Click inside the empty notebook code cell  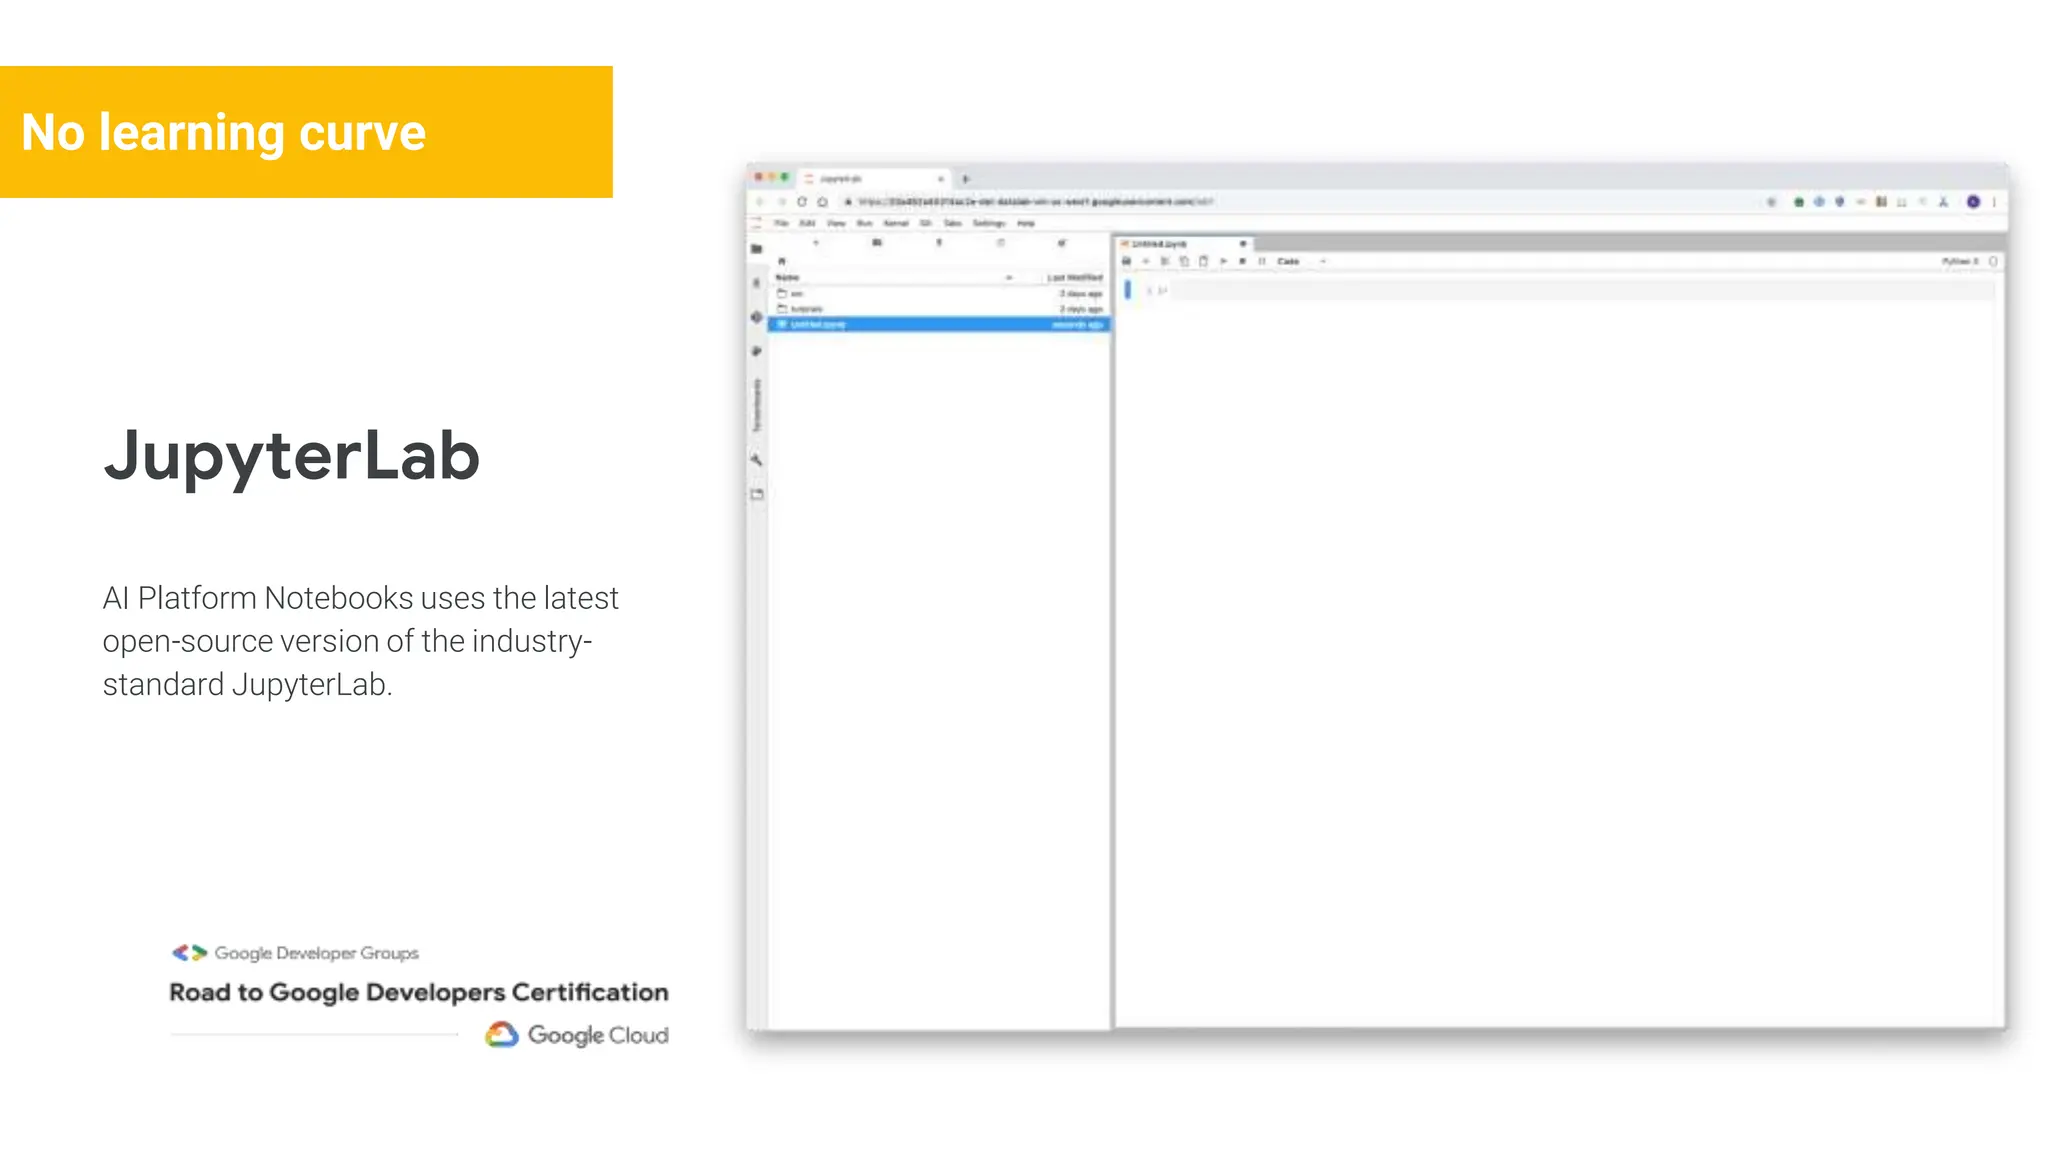click(1580, 290)
